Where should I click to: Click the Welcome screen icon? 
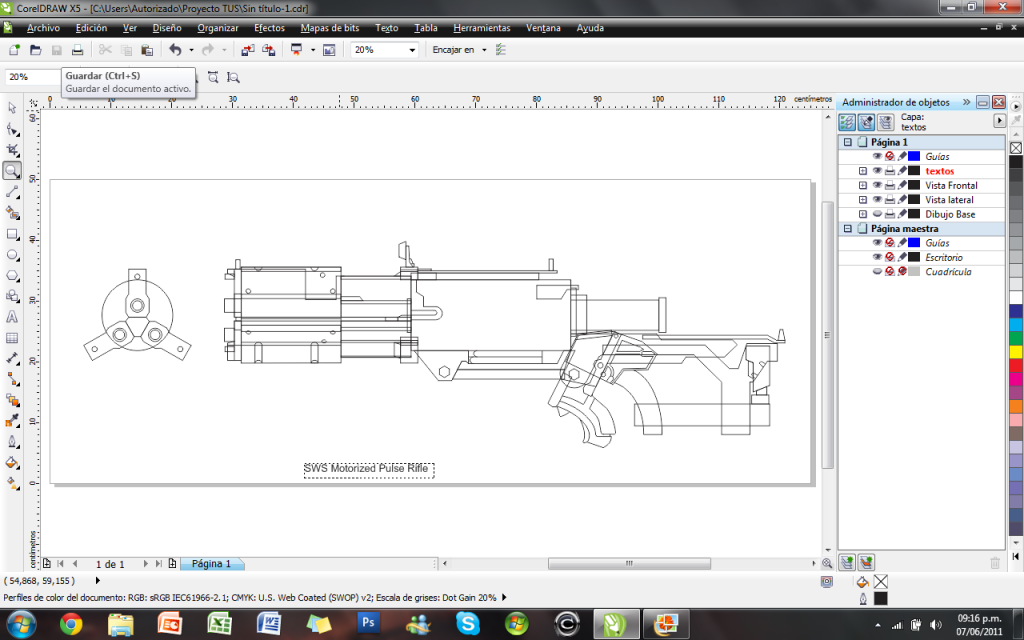329,50
